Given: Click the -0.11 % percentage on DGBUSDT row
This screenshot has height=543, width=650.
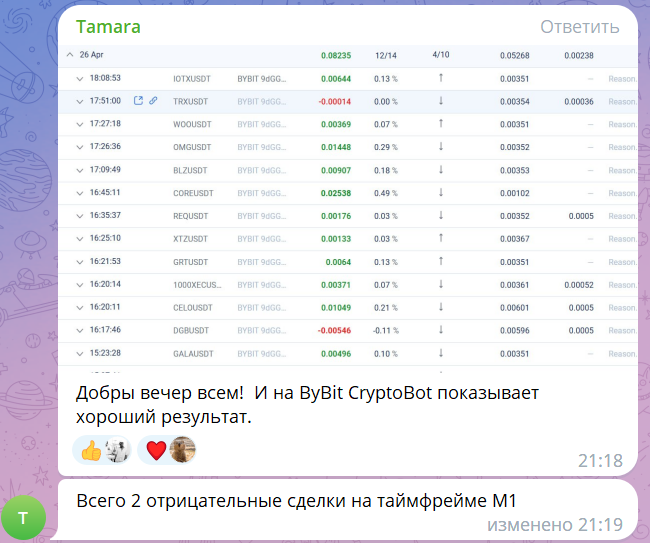Looking at the screenshot, I should coord(386,330).
